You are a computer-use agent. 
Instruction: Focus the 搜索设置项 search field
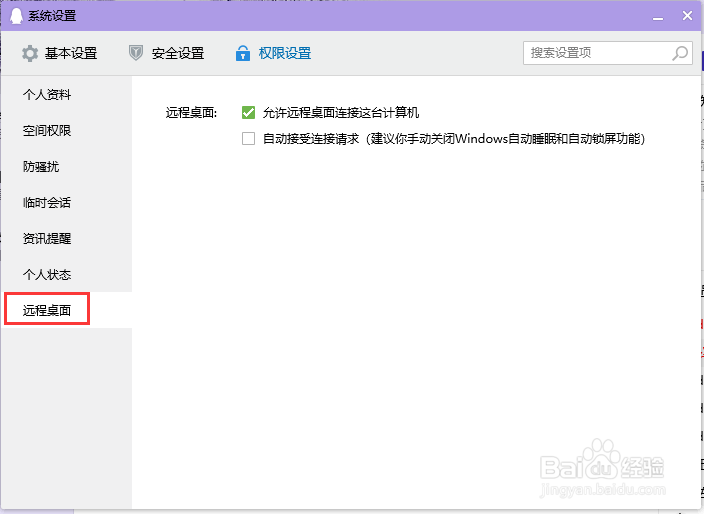pos(607,53)
